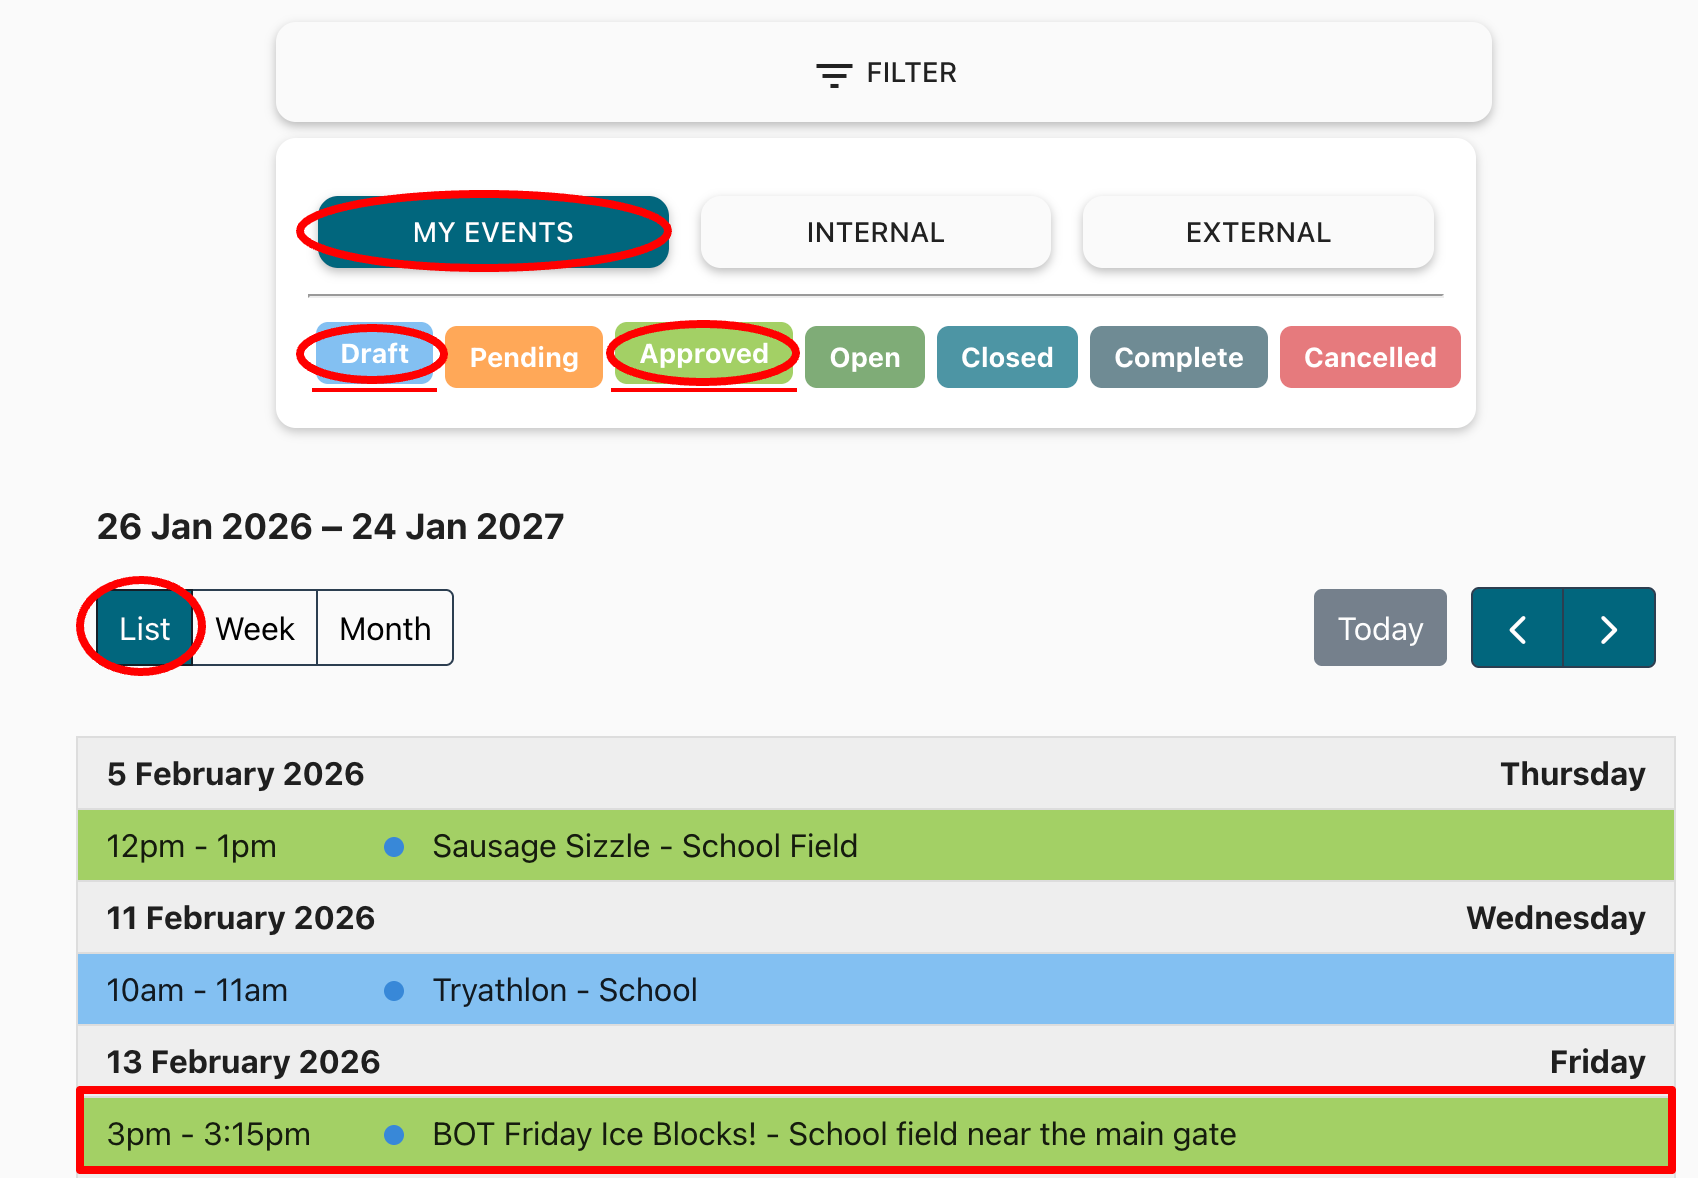This screenshot has width=1698, height=1178.
Task: Toggle the Approved status filter
Action: pyautogui.click(x=704, y=354)
